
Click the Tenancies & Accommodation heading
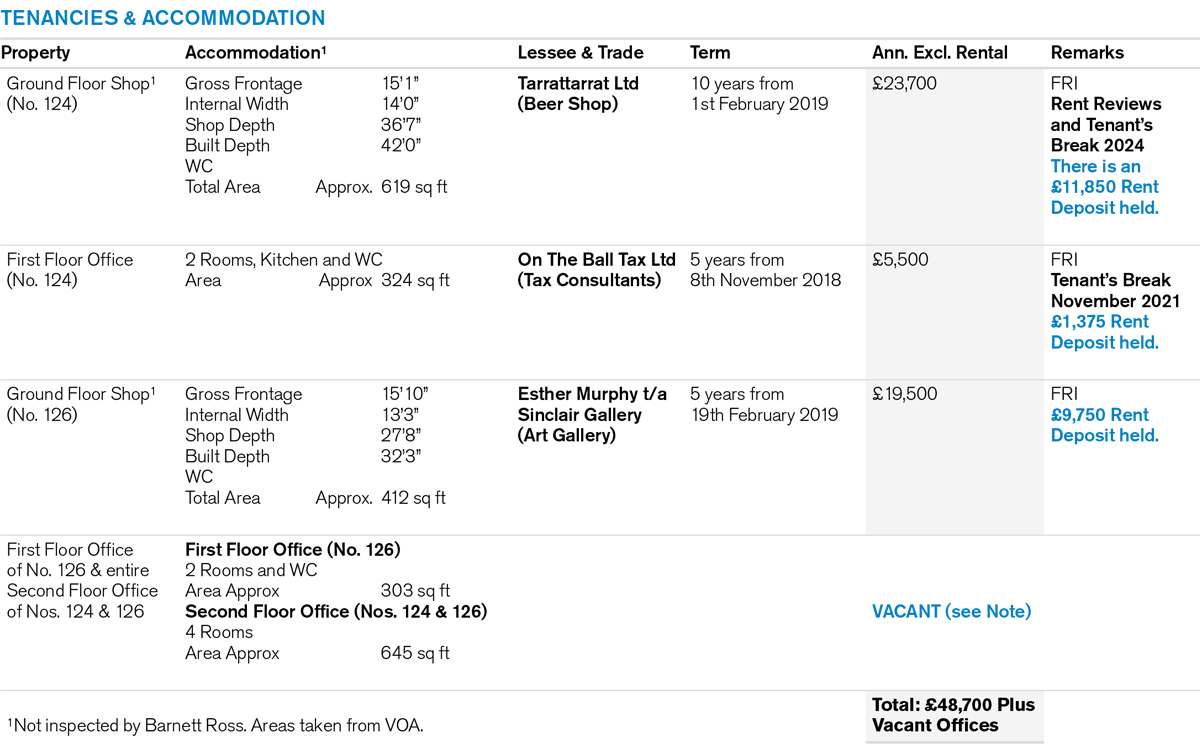163,18
